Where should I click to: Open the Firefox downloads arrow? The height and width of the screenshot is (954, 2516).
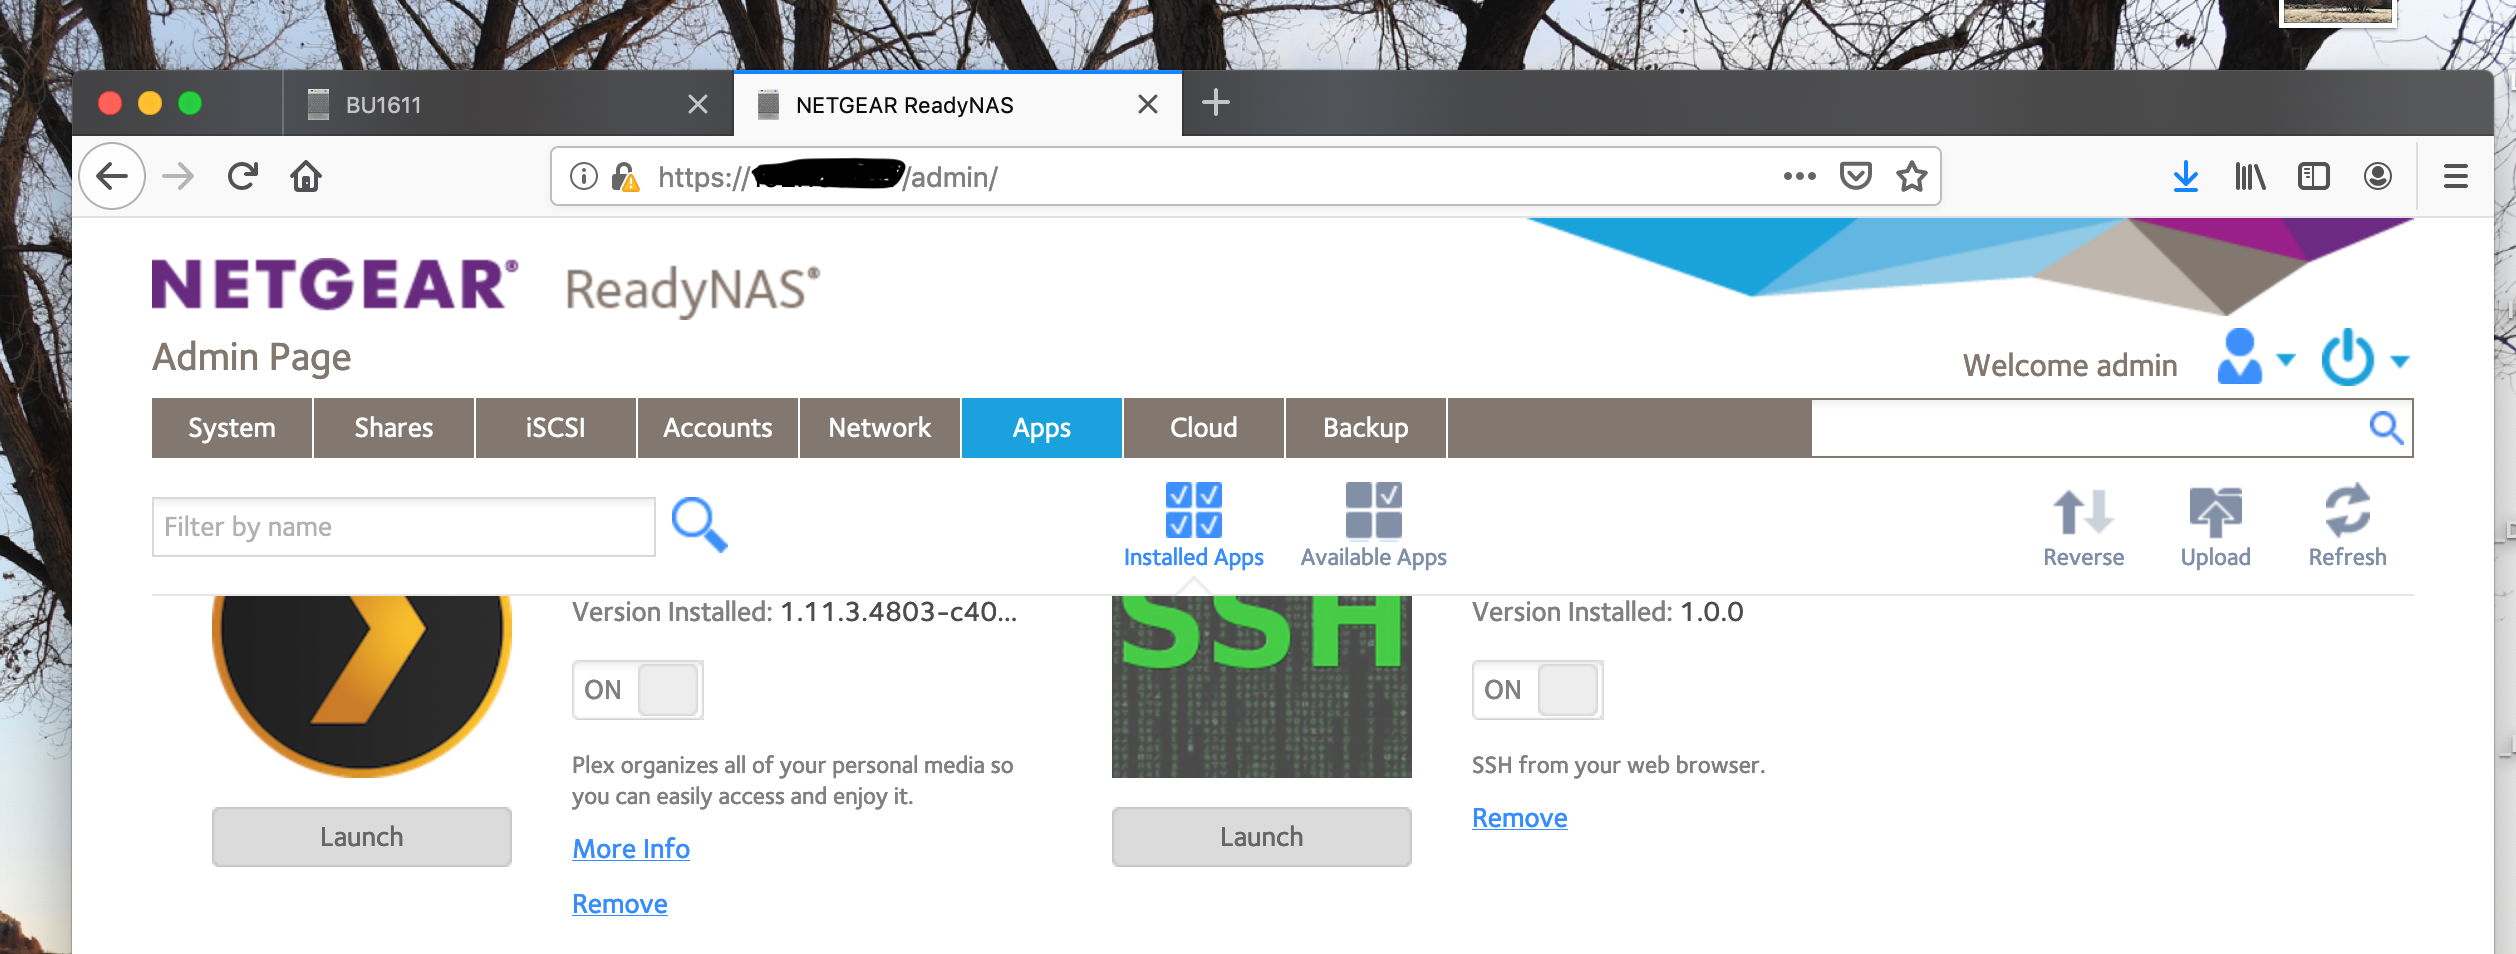coord(2186,177)
